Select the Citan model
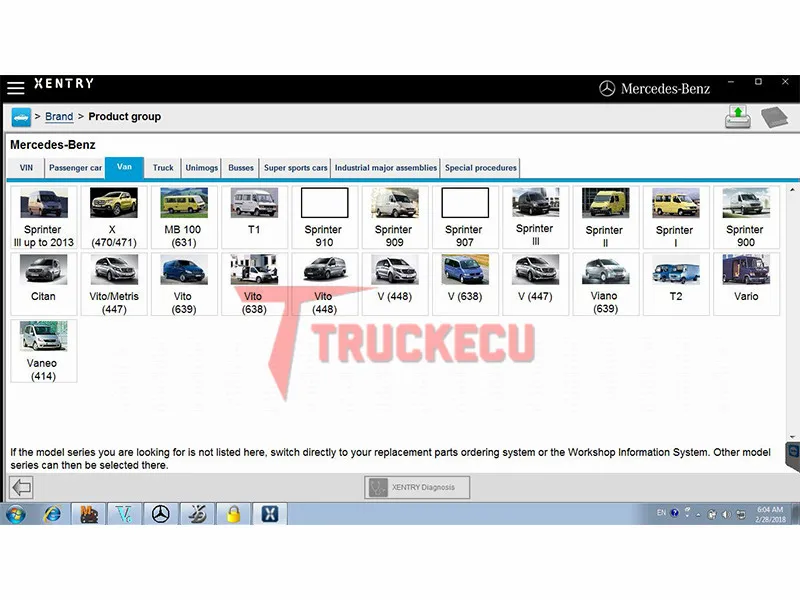This screenshot has width=800, height=600. pos(43,284)
